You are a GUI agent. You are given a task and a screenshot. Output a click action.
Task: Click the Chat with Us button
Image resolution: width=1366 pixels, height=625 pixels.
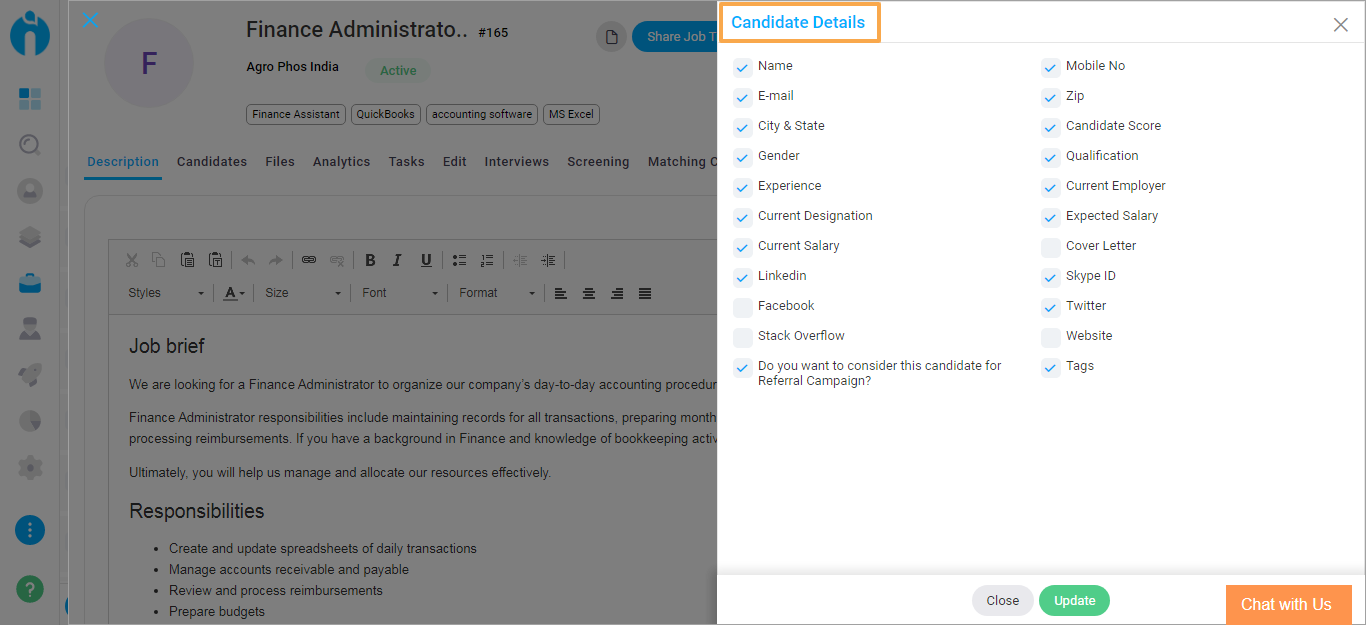coord(1286,604)
